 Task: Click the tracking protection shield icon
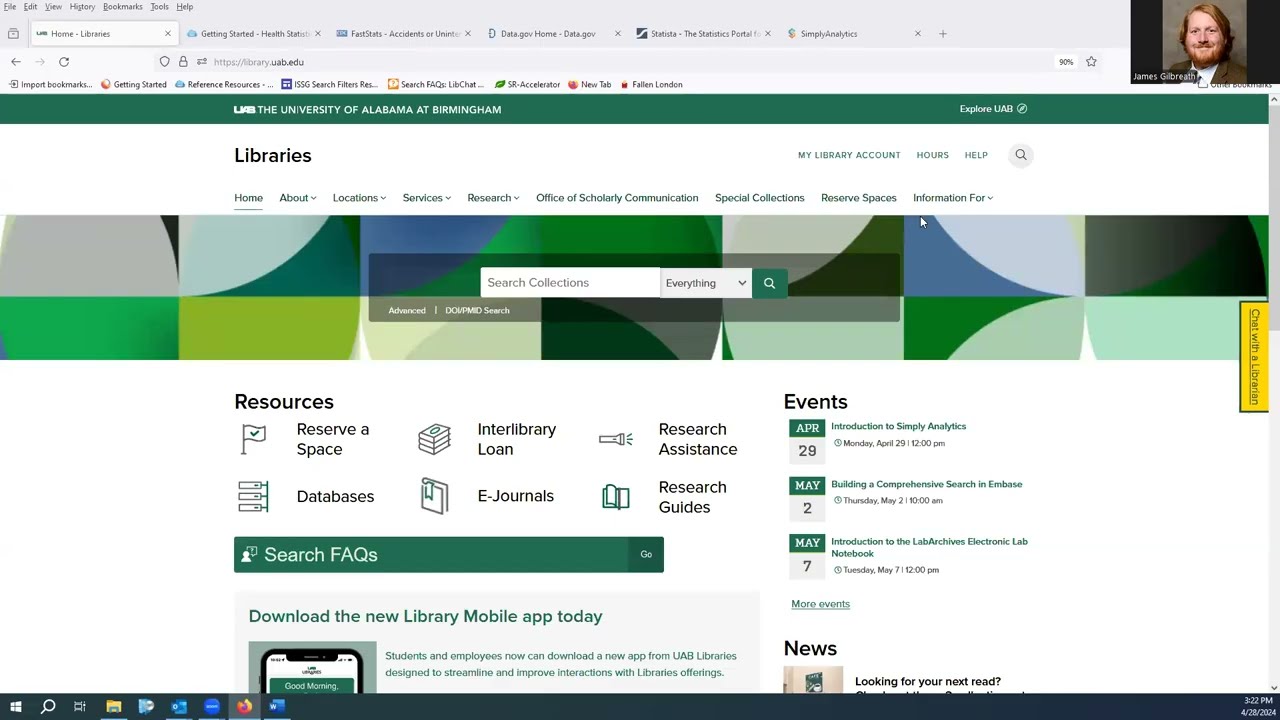point(165,62)
